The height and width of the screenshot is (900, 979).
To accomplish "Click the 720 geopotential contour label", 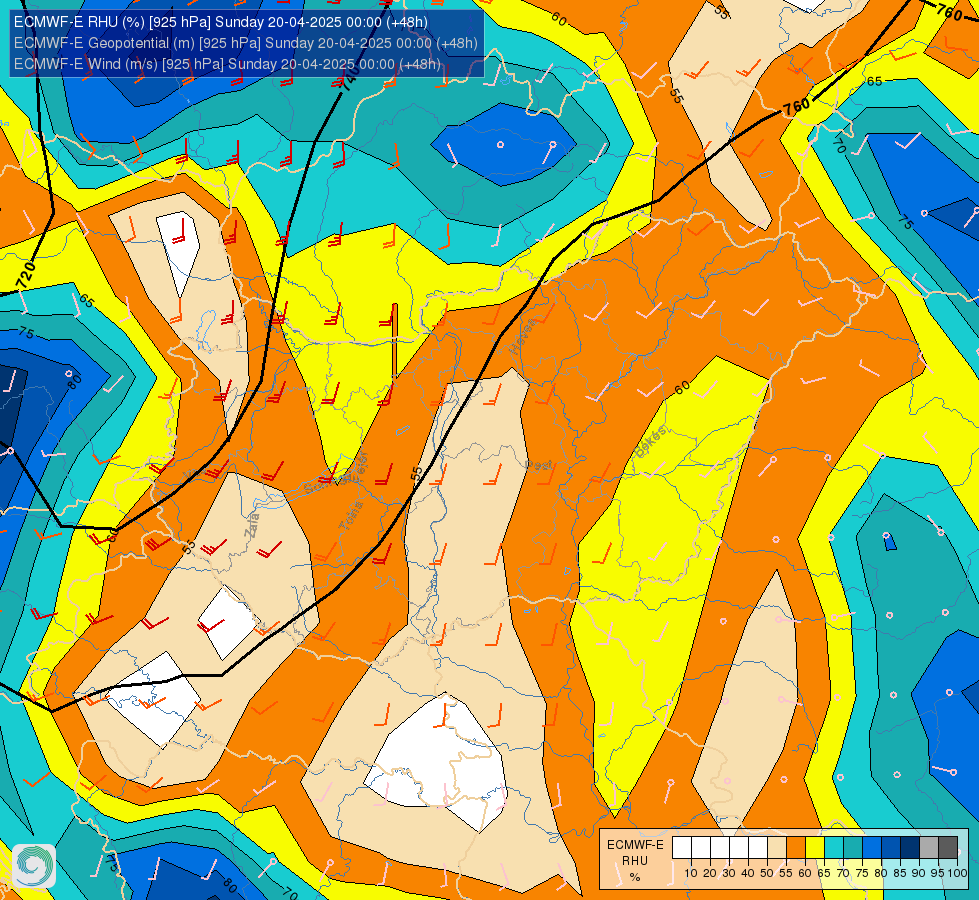I will tap(26, 275).
